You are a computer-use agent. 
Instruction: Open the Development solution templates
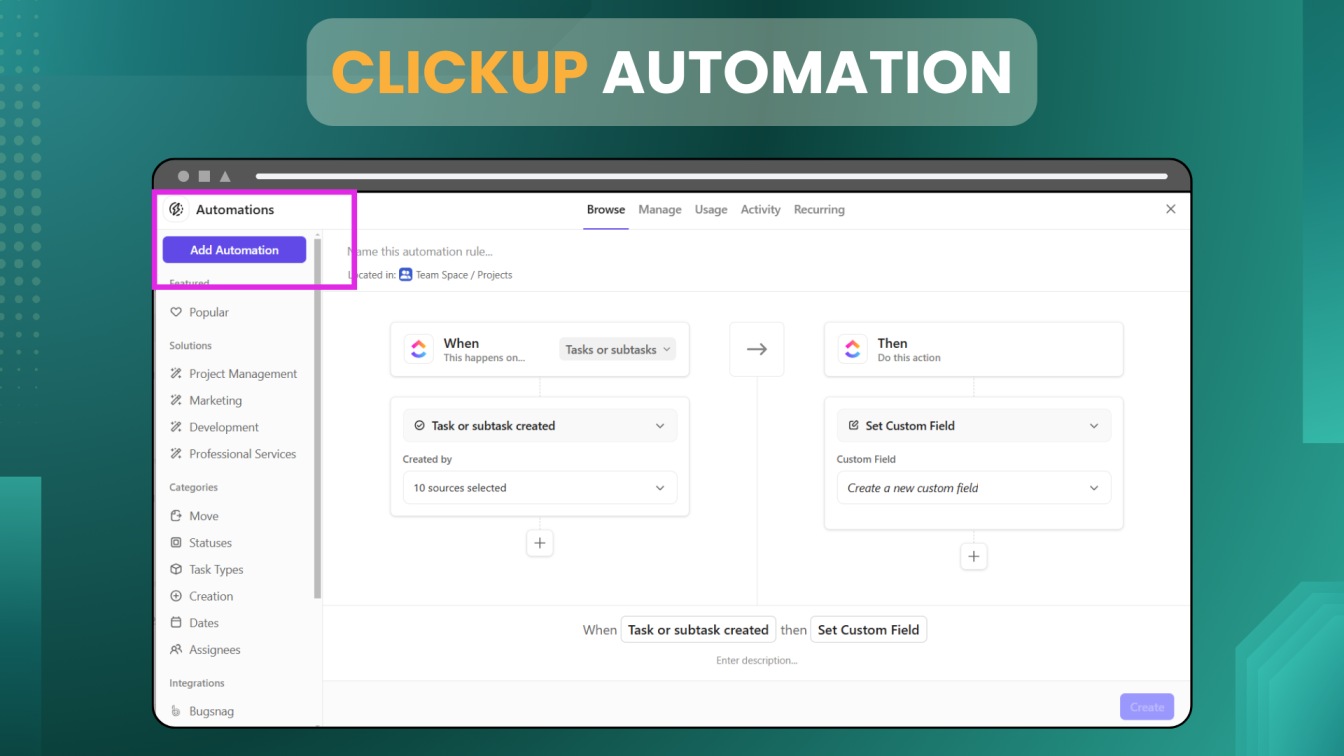(x=224, y=427)
